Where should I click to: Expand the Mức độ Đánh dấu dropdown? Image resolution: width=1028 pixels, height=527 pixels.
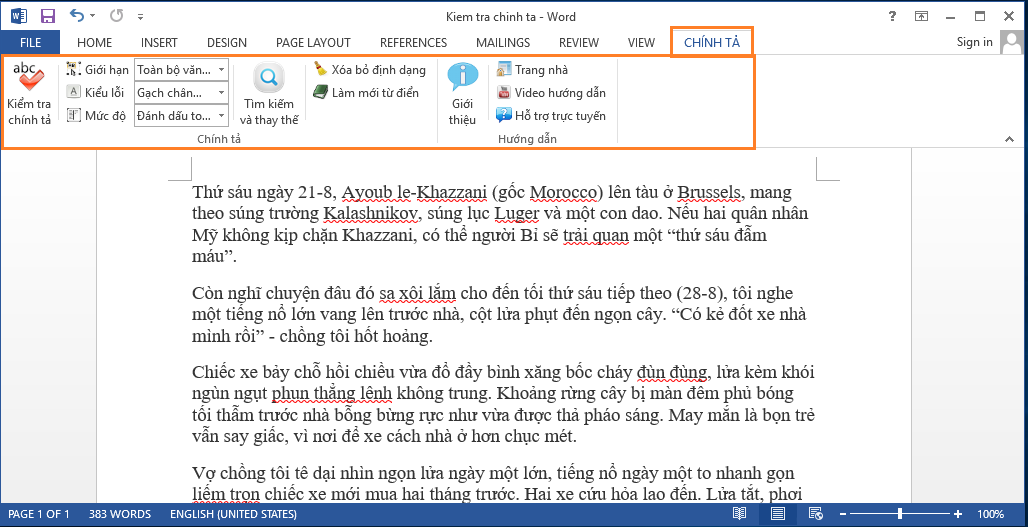click(x=221, y=116)
